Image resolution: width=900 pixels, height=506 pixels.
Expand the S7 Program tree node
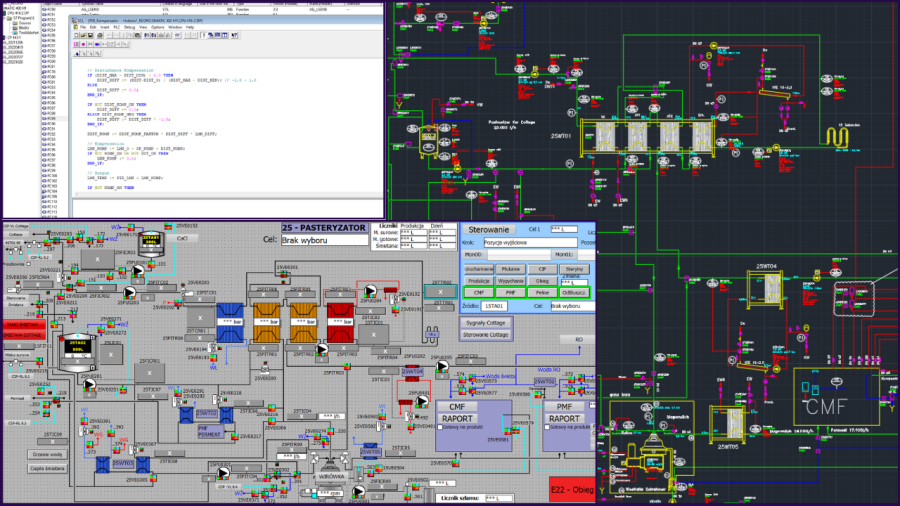[9, 17]
